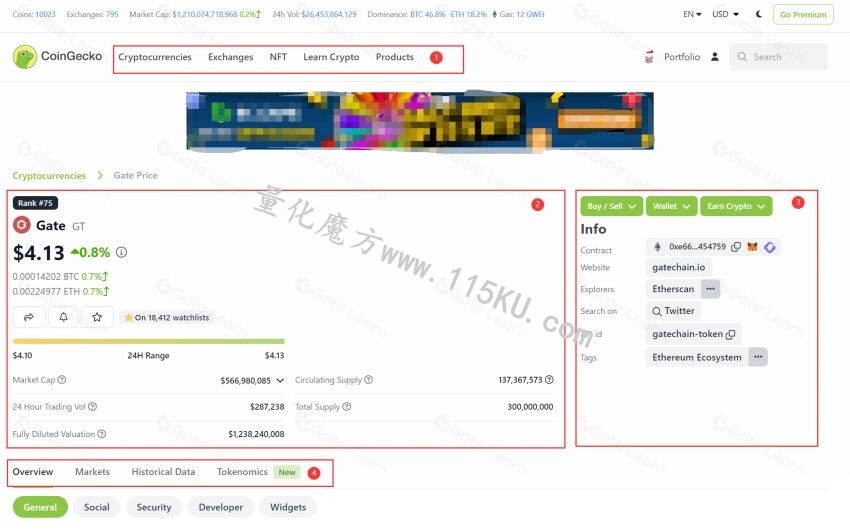Click Coins count 10023 link
Viewport: 850px width, 531px height.
pos(46,14)
